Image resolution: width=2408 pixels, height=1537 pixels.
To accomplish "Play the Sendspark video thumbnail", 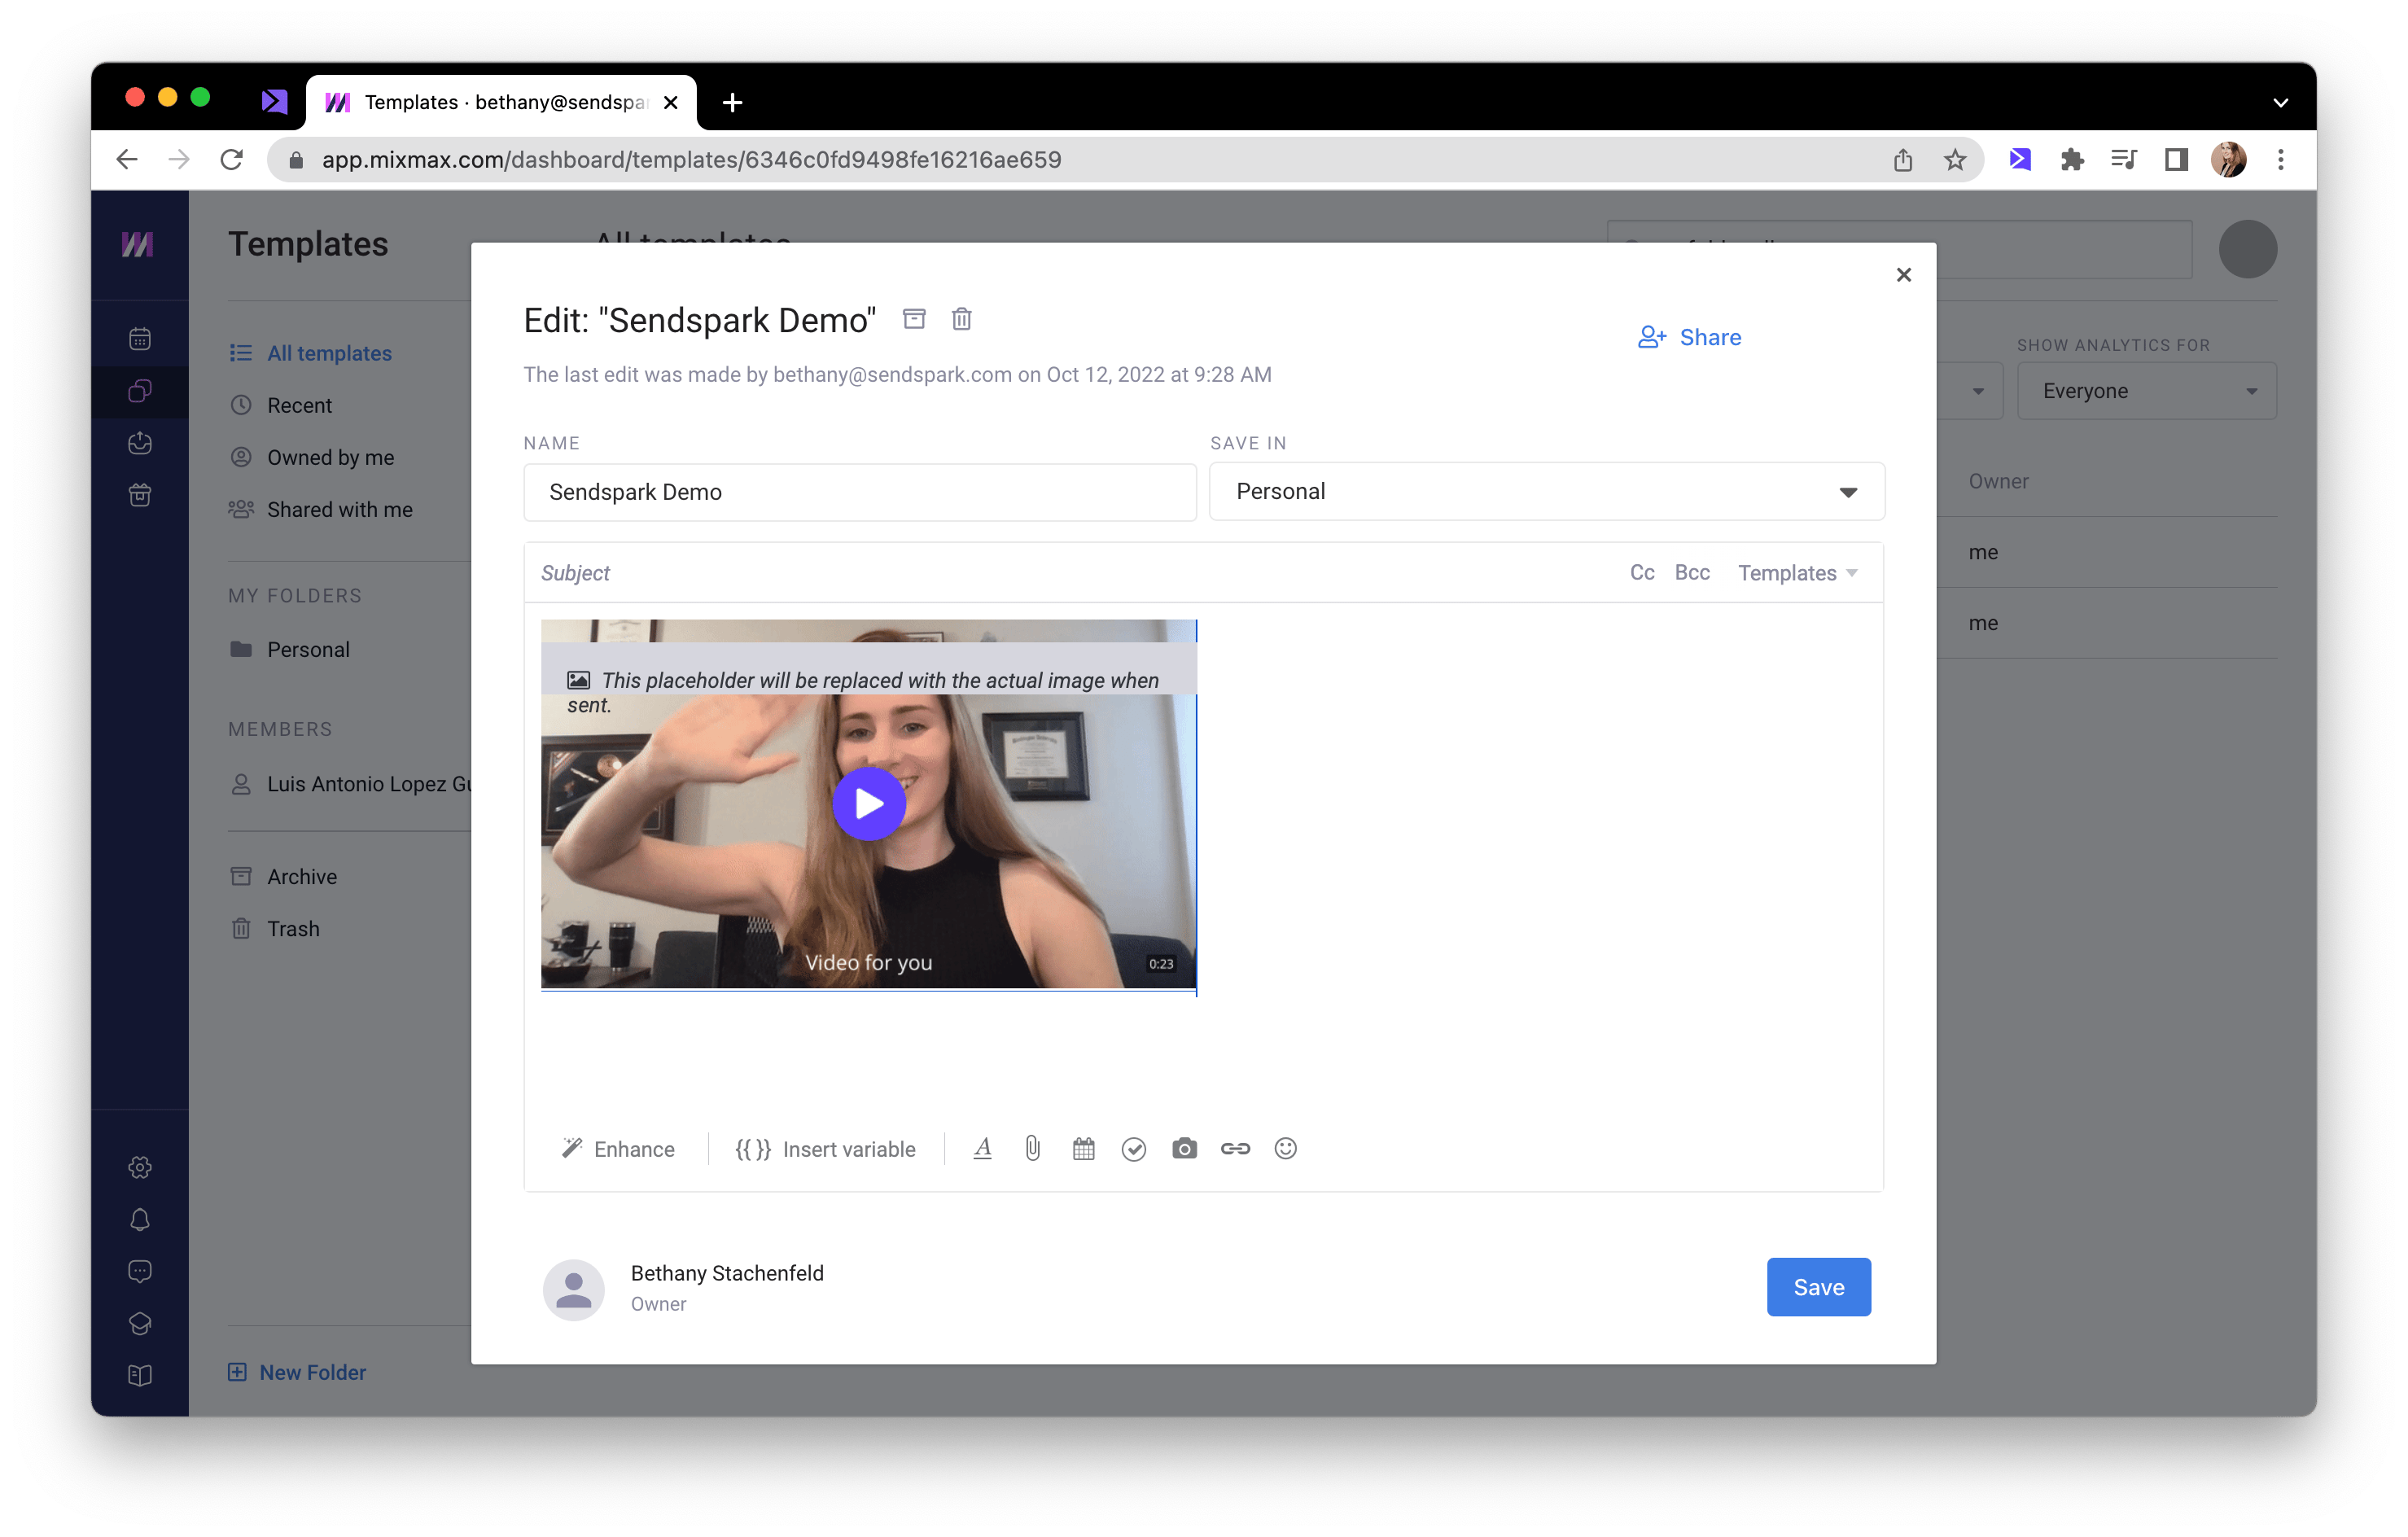I will click(869, 804).
